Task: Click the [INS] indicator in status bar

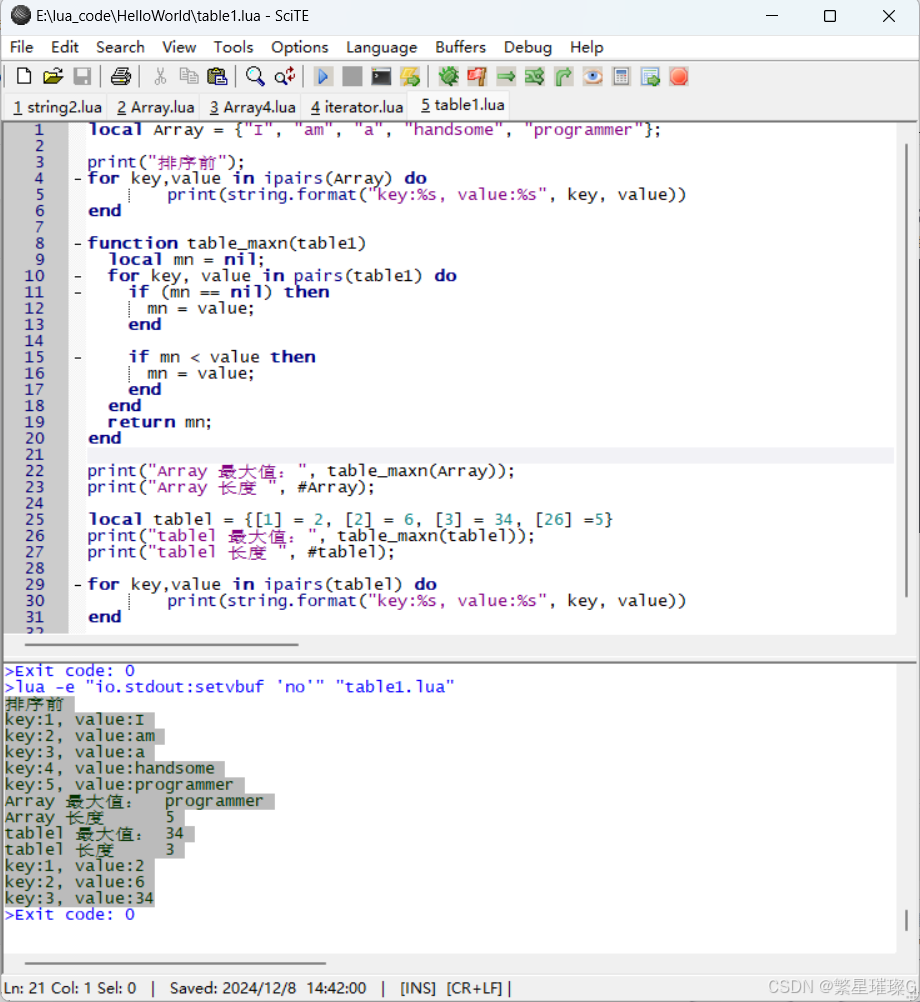Action: tap(418, 988)
